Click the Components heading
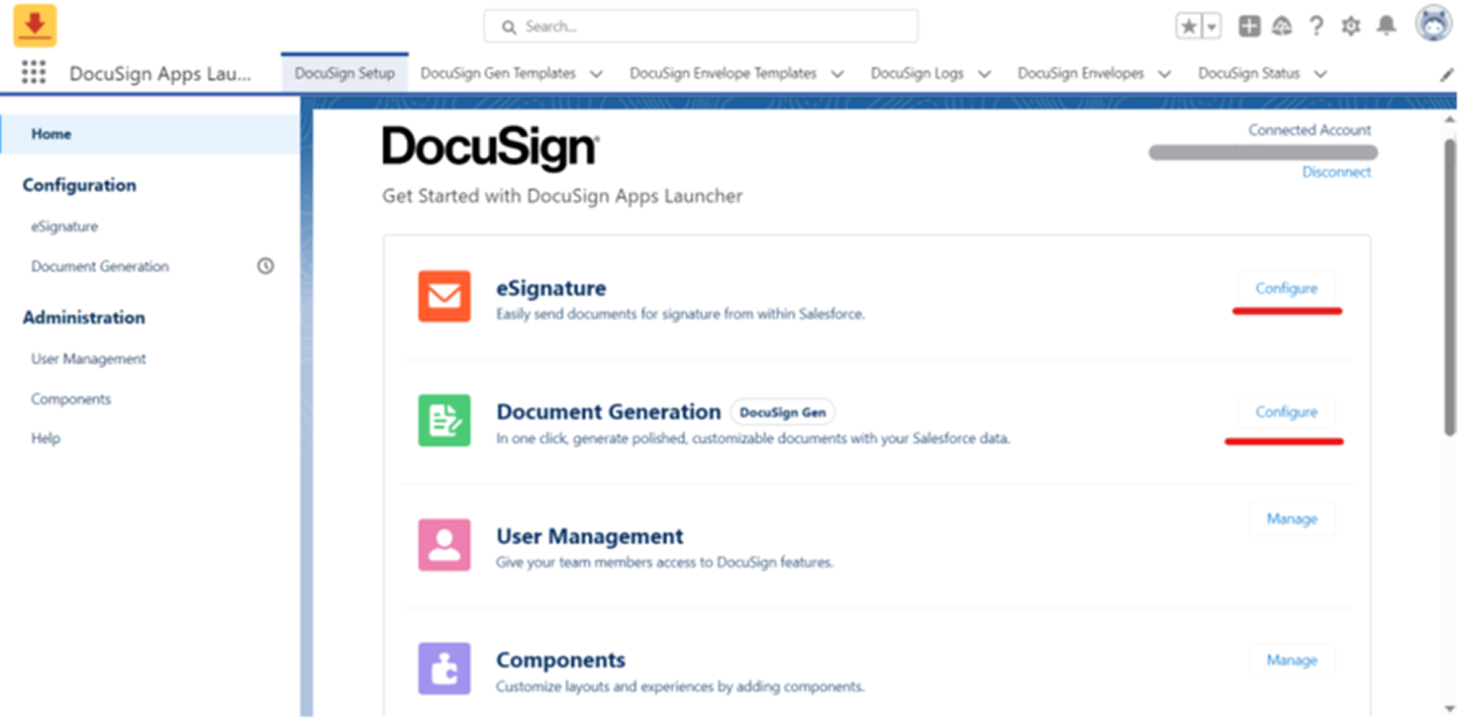 click(x=561, y=660)
